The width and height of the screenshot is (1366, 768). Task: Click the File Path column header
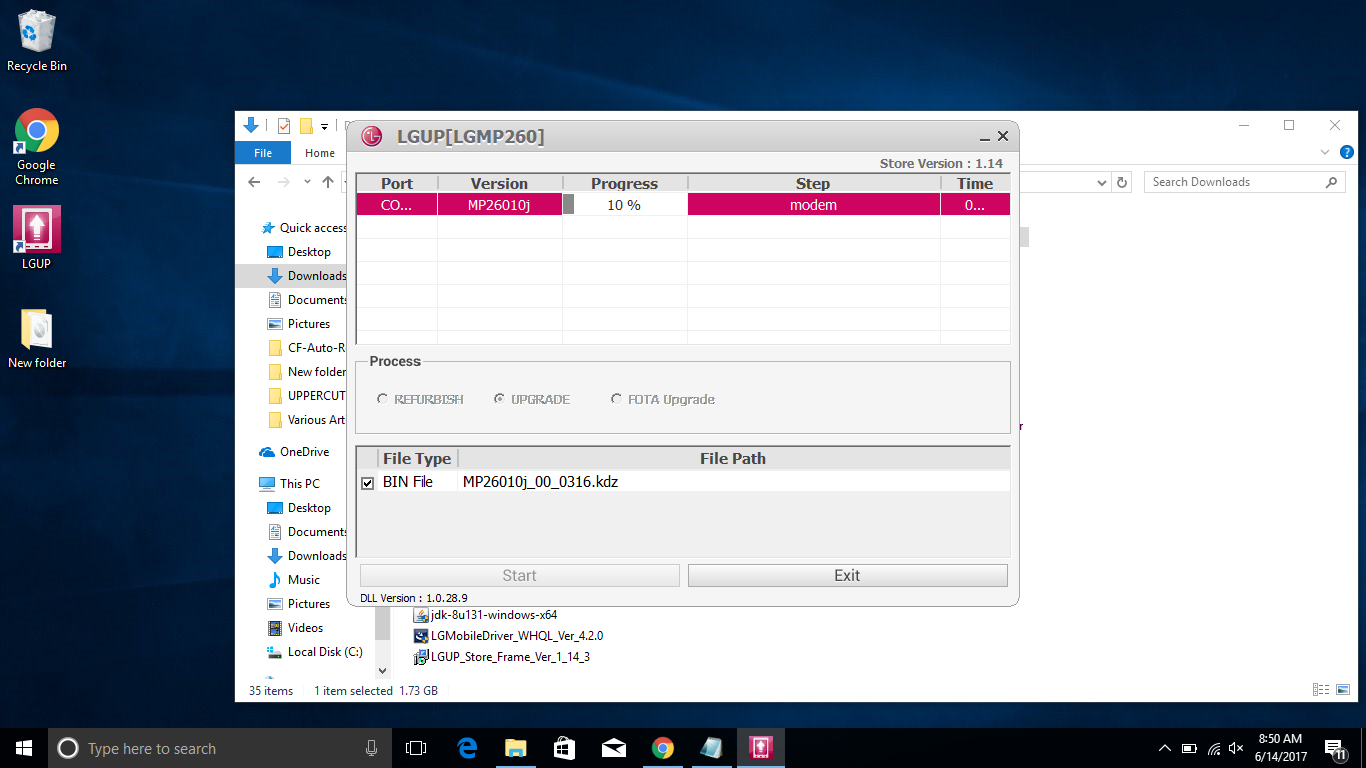coord(733,458)
